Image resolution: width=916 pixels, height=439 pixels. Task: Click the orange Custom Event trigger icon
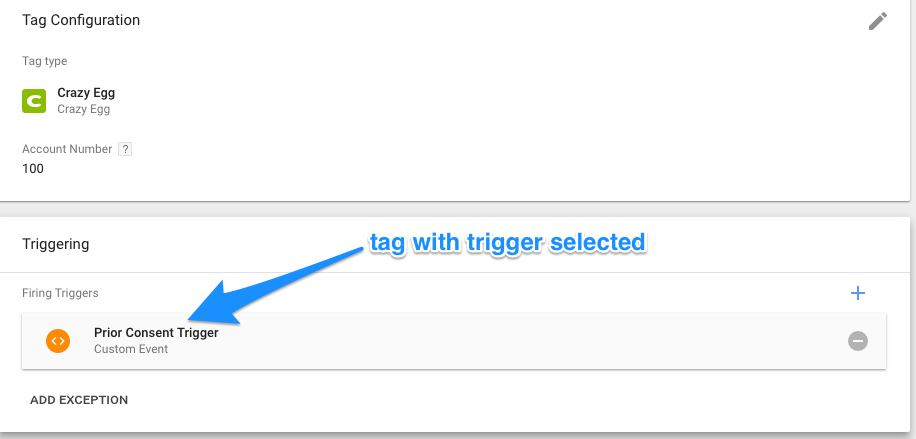(x=58, y=341)
